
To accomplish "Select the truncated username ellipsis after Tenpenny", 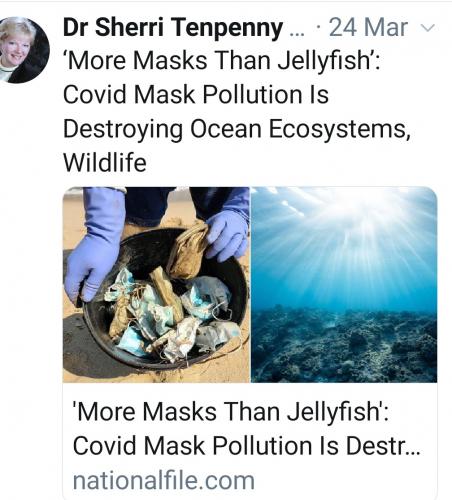I will tap(297, 33).
